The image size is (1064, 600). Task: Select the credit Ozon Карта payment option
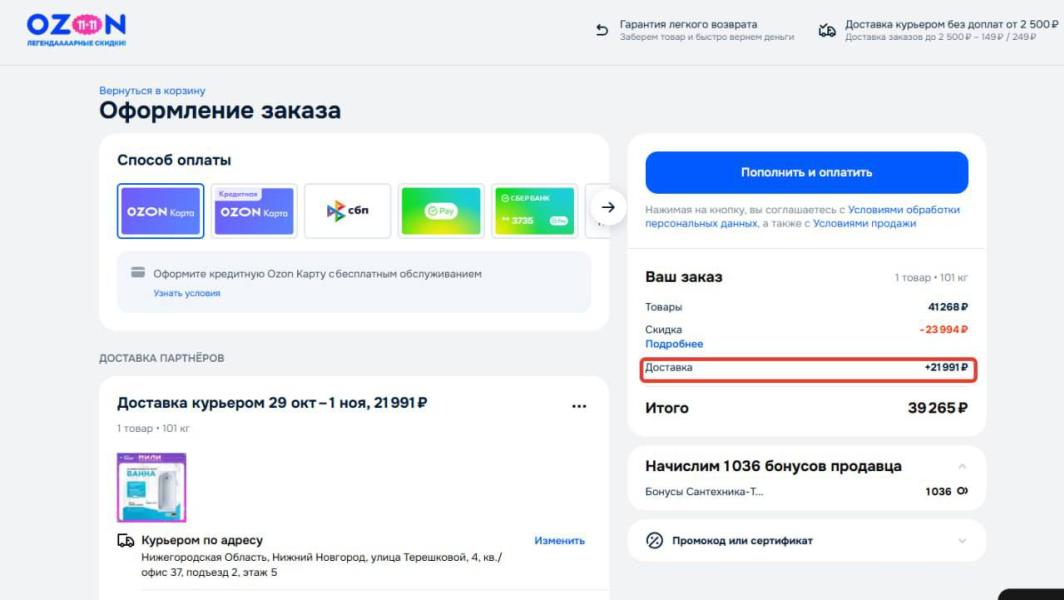click(254, 211)
